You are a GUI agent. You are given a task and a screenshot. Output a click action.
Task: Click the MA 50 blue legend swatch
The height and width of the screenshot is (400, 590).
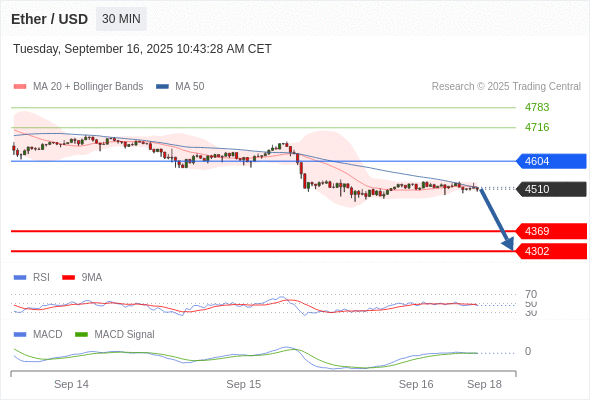[162, 87]
